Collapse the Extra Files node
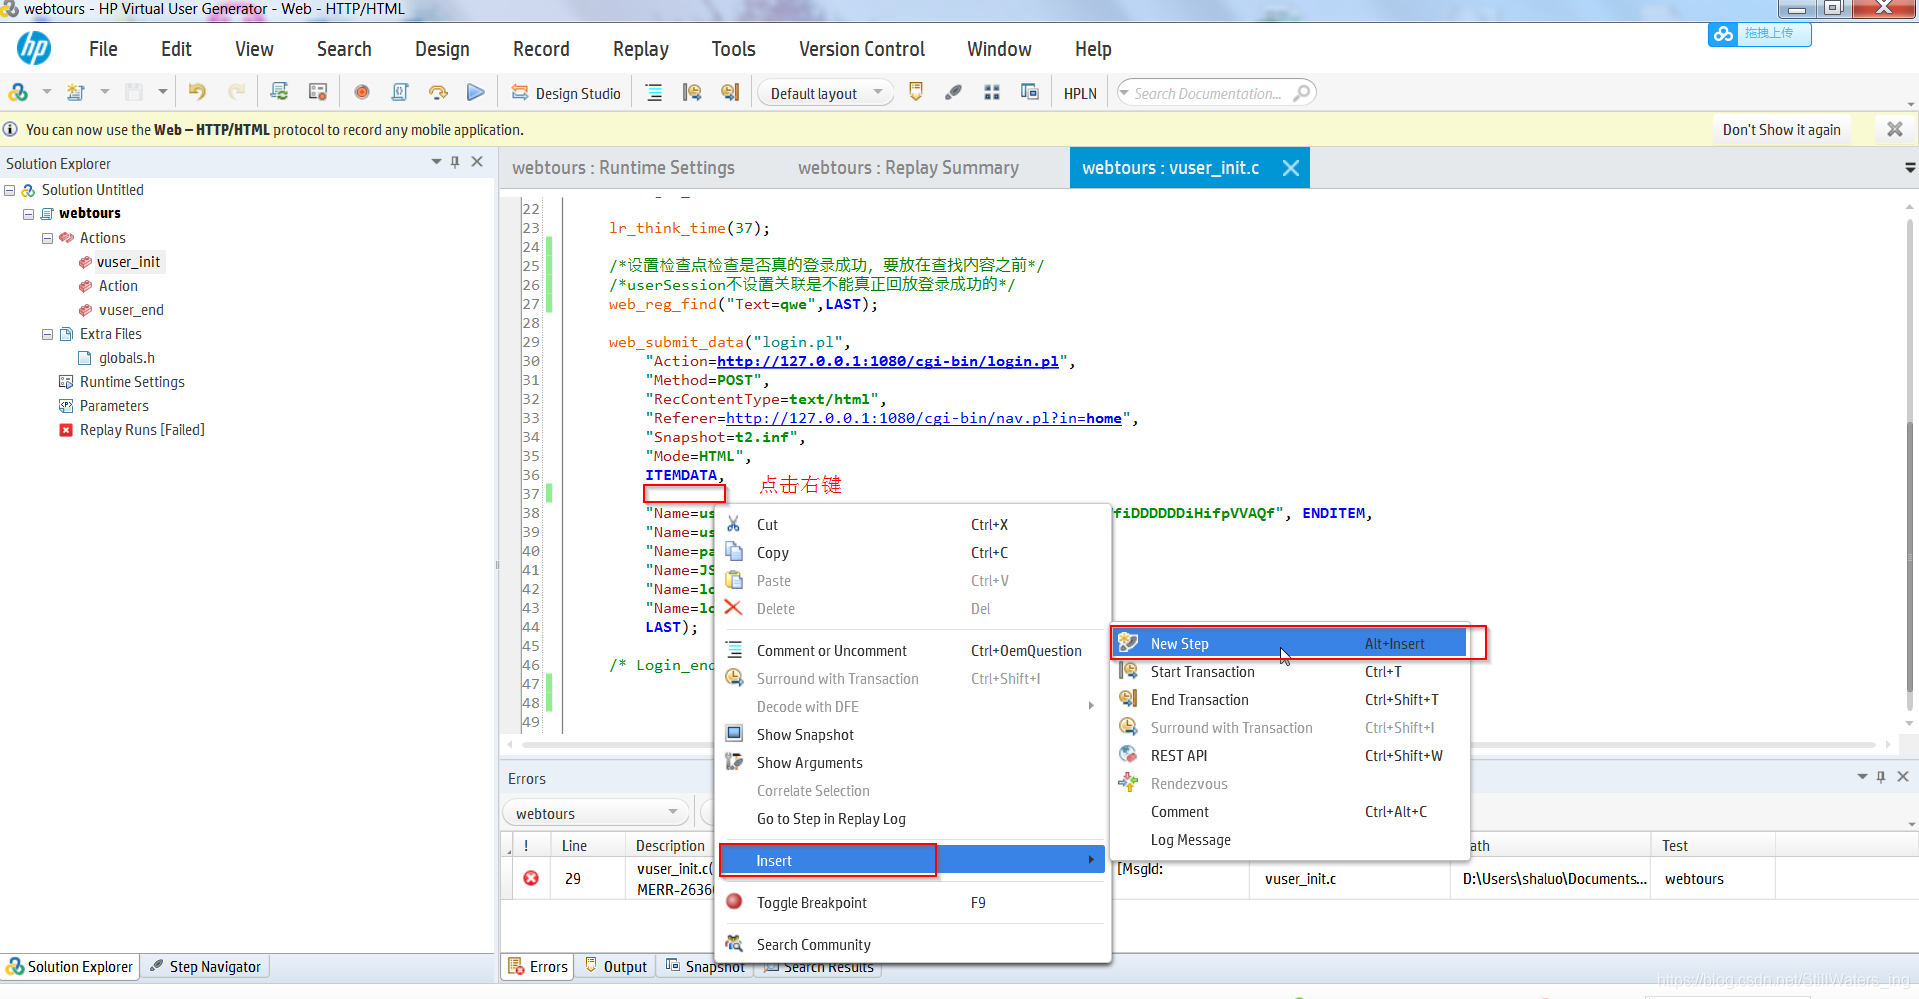The height and width of the screenshot is (999, 1919). click(x=47, y=334)
